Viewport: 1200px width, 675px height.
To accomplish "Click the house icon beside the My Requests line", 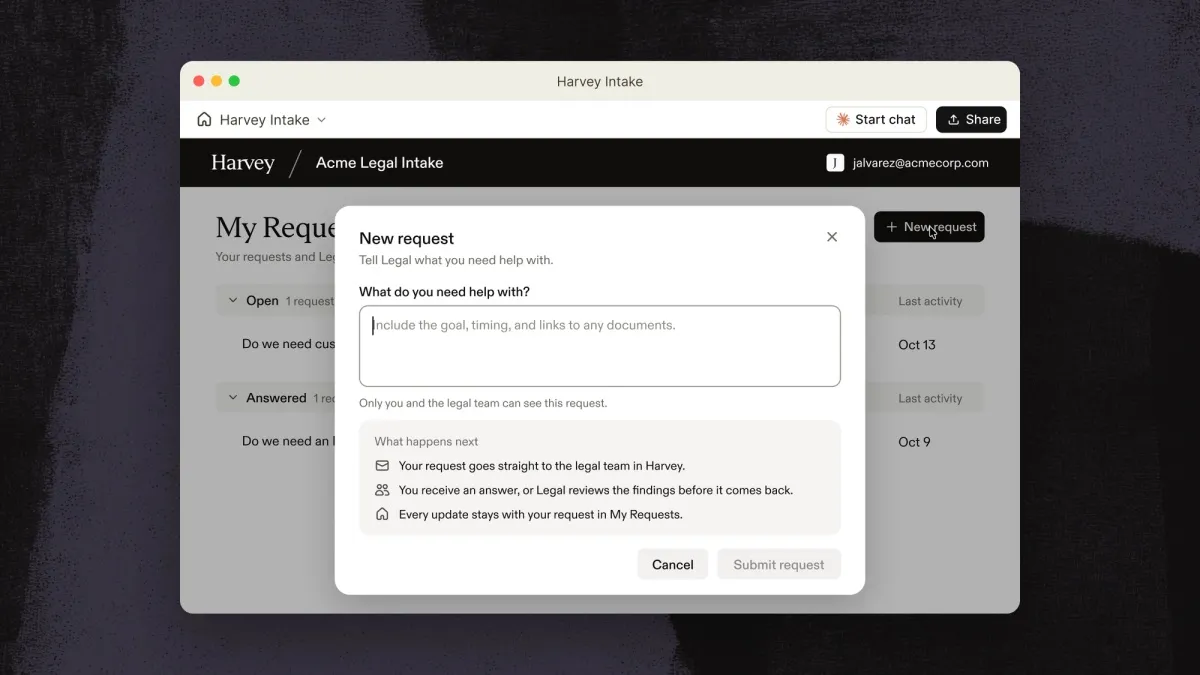I will point(382,514).
